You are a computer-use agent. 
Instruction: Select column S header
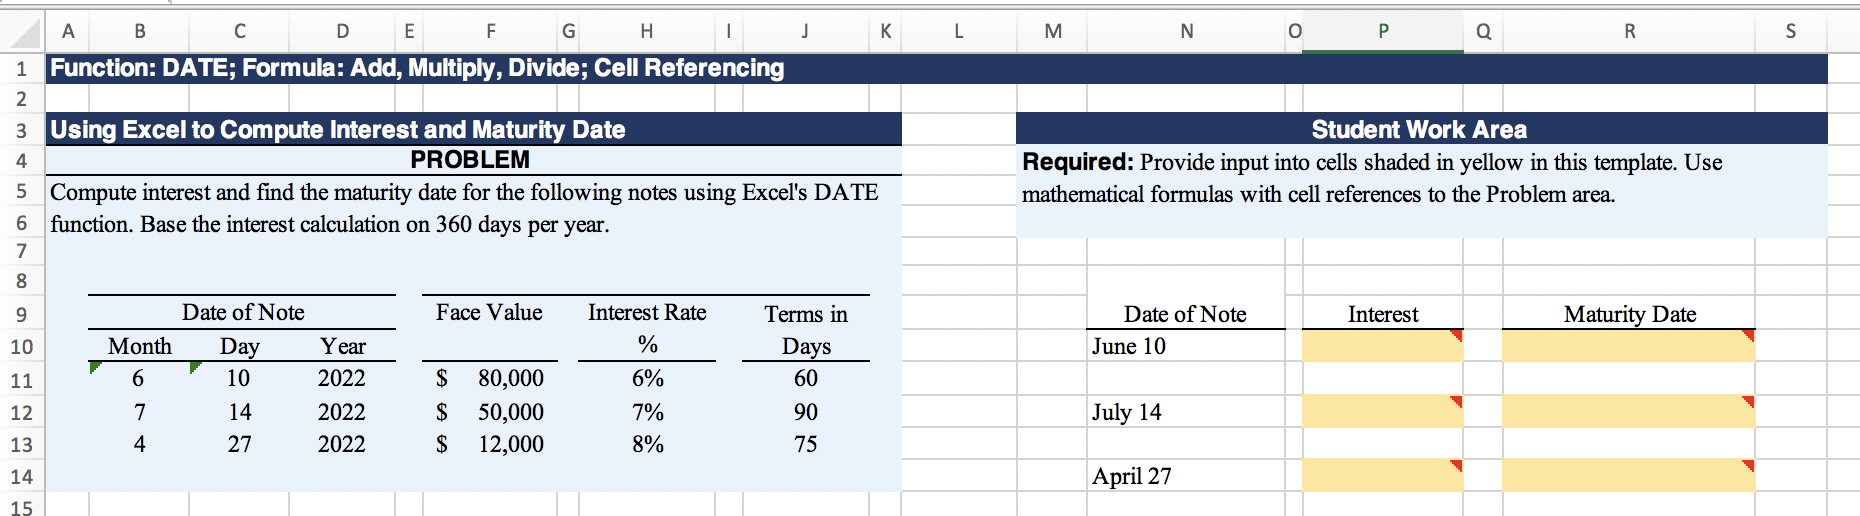tap(1791, 31)
